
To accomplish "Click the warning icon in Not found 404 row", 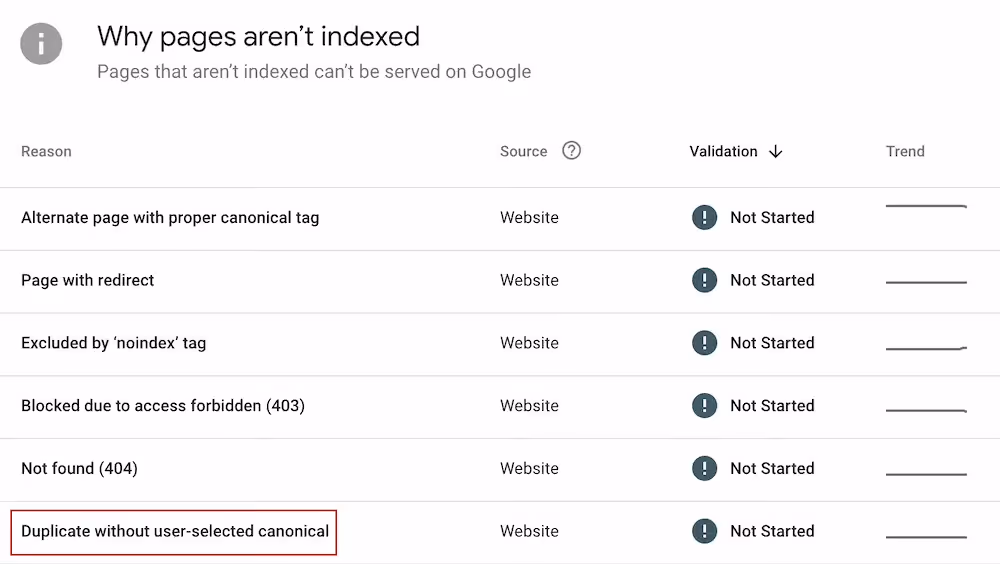I will (704, 468).
